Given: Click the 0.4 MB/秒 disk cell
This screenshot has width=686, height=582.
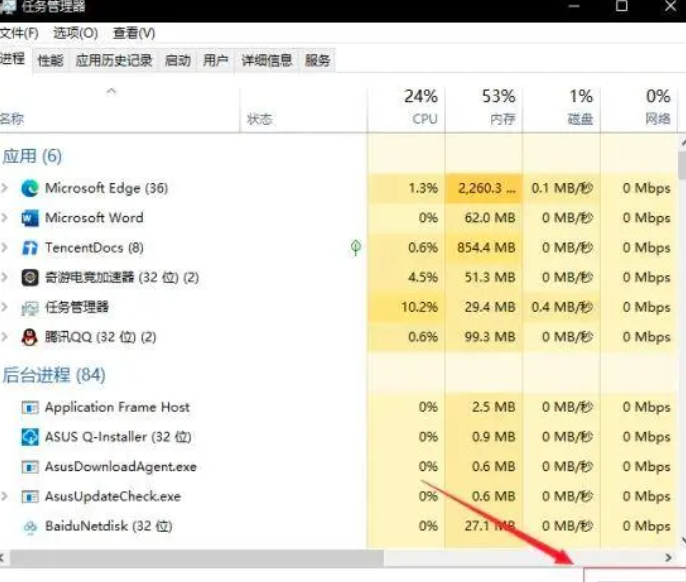Looking at the screenshot, I should click(561, 307).
